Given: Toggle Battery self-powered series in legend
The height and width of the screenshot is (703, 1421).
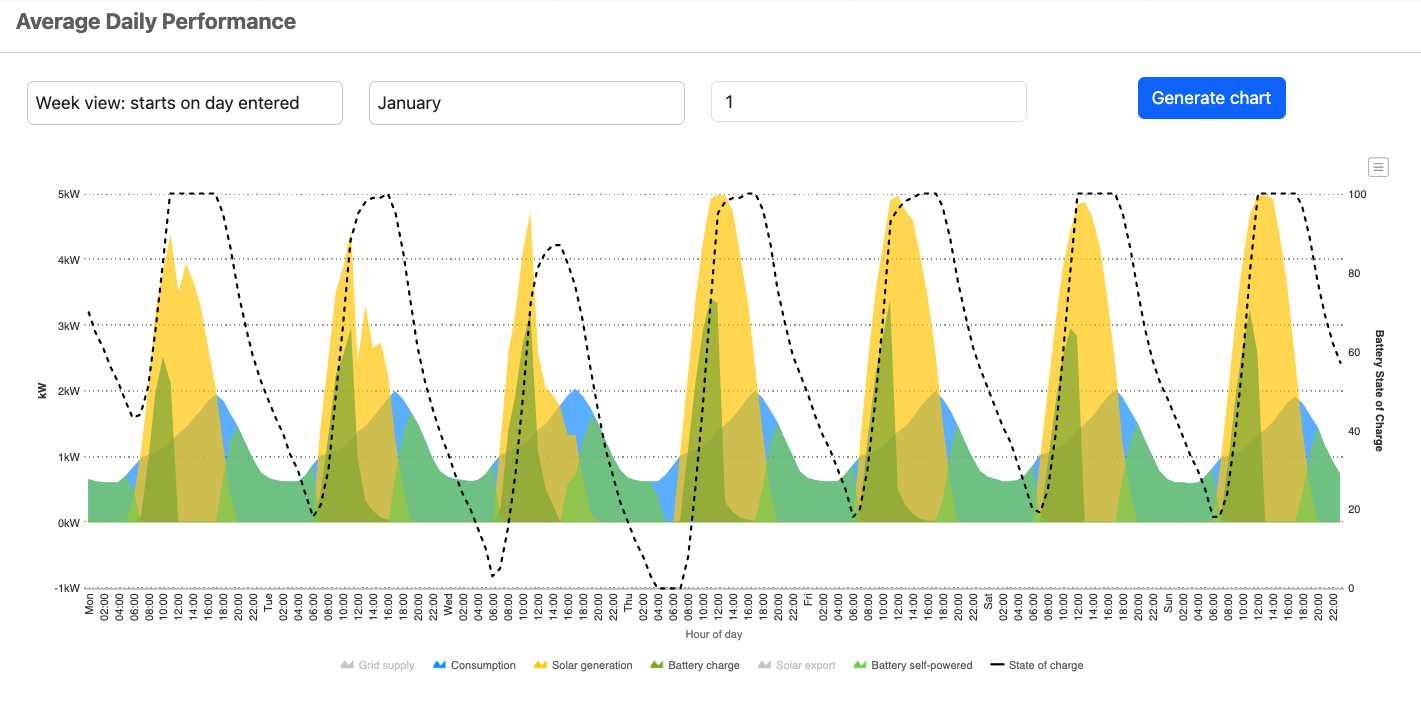Looking at the screenshot, I should [913, 665].
